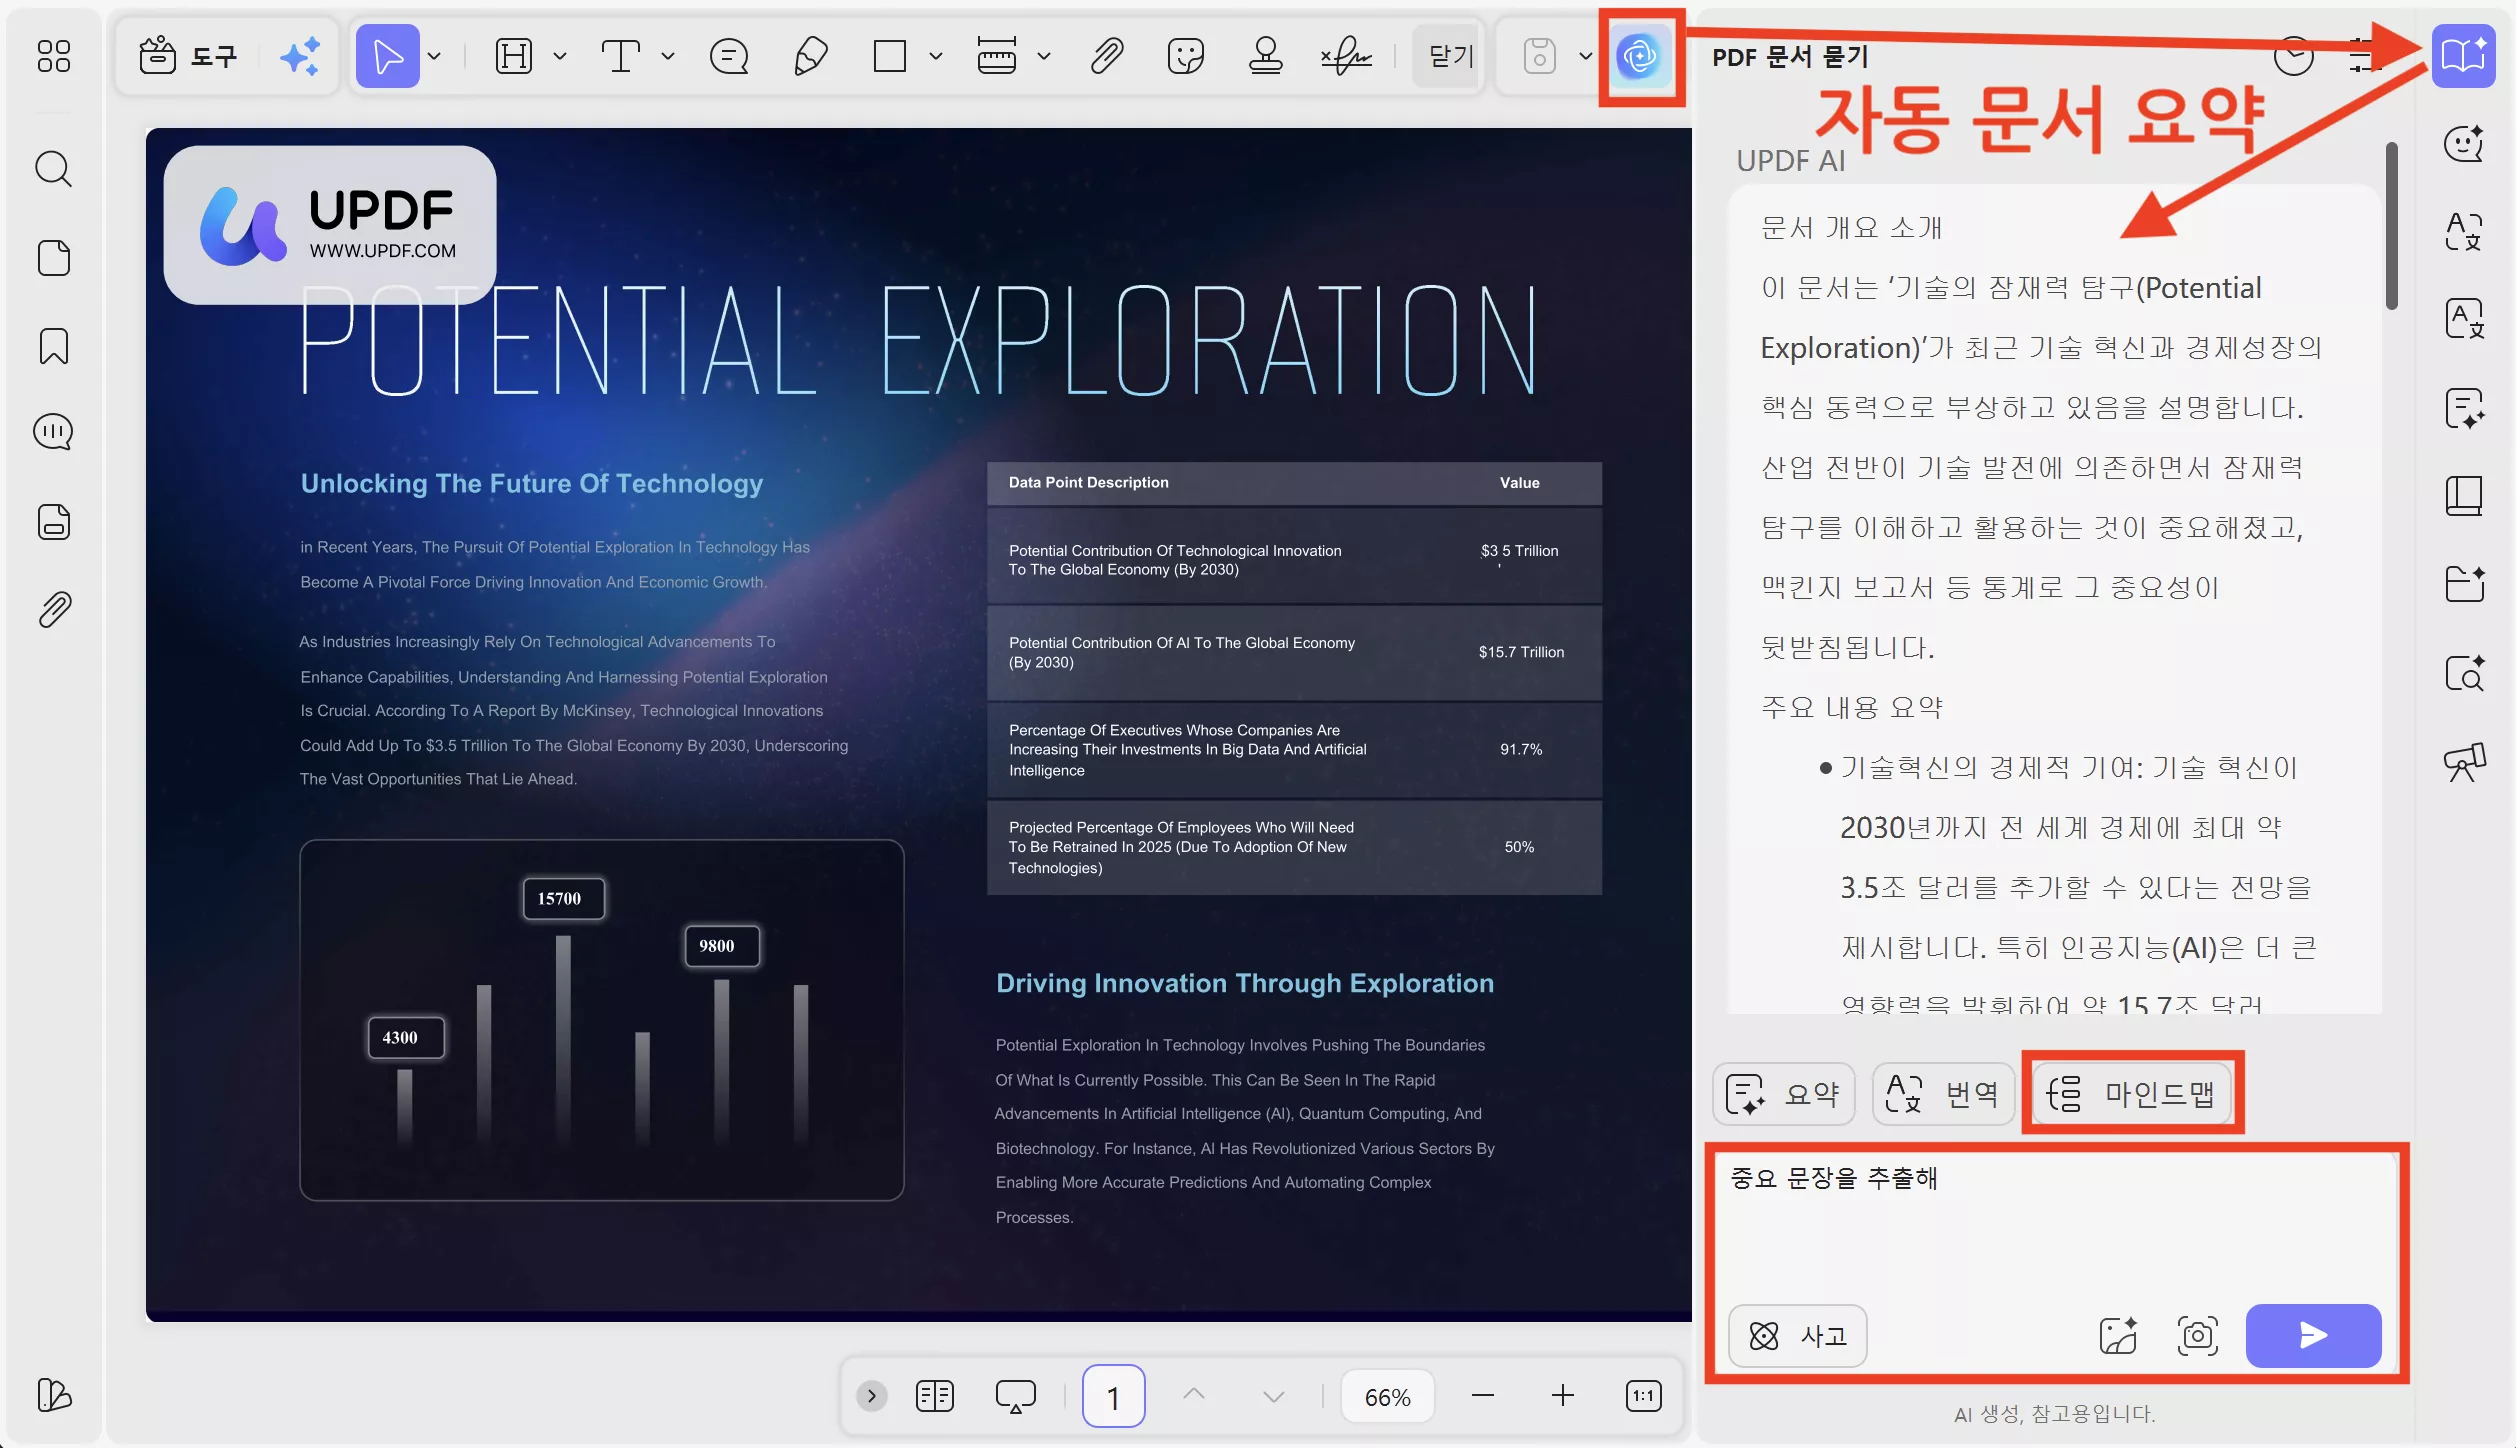2516x1448 pixels.
Task: Toggle presentation mode in the bottom bar
Action: pos(1015,1395)
